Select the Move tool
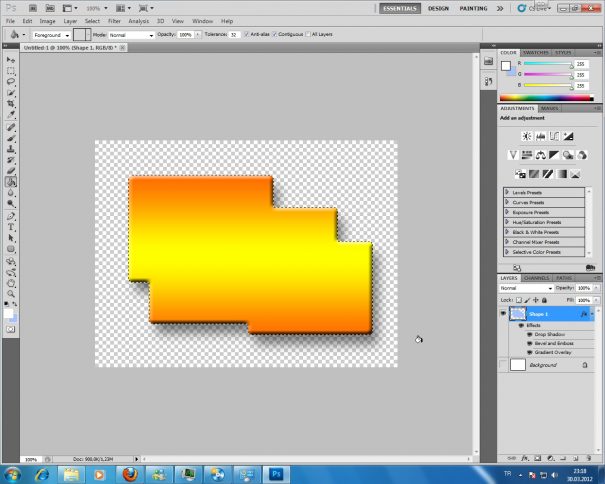The height and width of the screenshot is (484, 605). [x=11, y=60]
